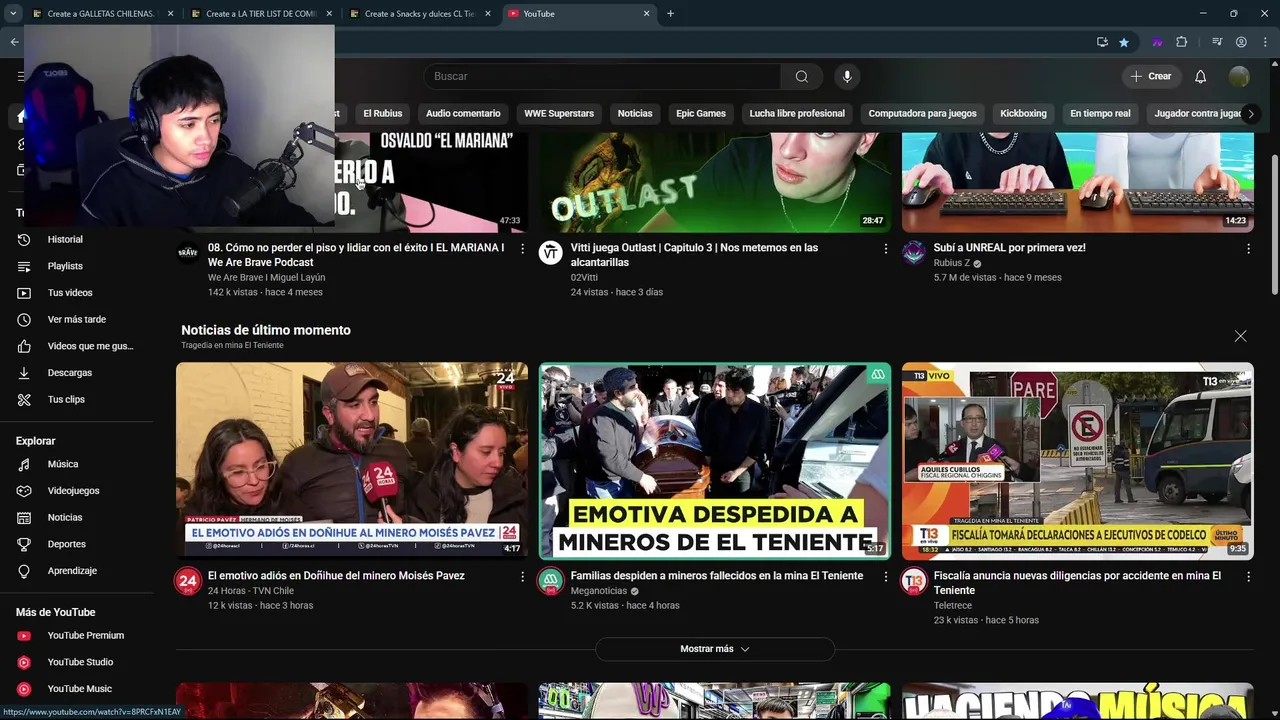Open 24 Horas - TVN Chile channel link
The height and width of the screenshot is (720, 1280).
pyautogui.click(x=250, y=591)
